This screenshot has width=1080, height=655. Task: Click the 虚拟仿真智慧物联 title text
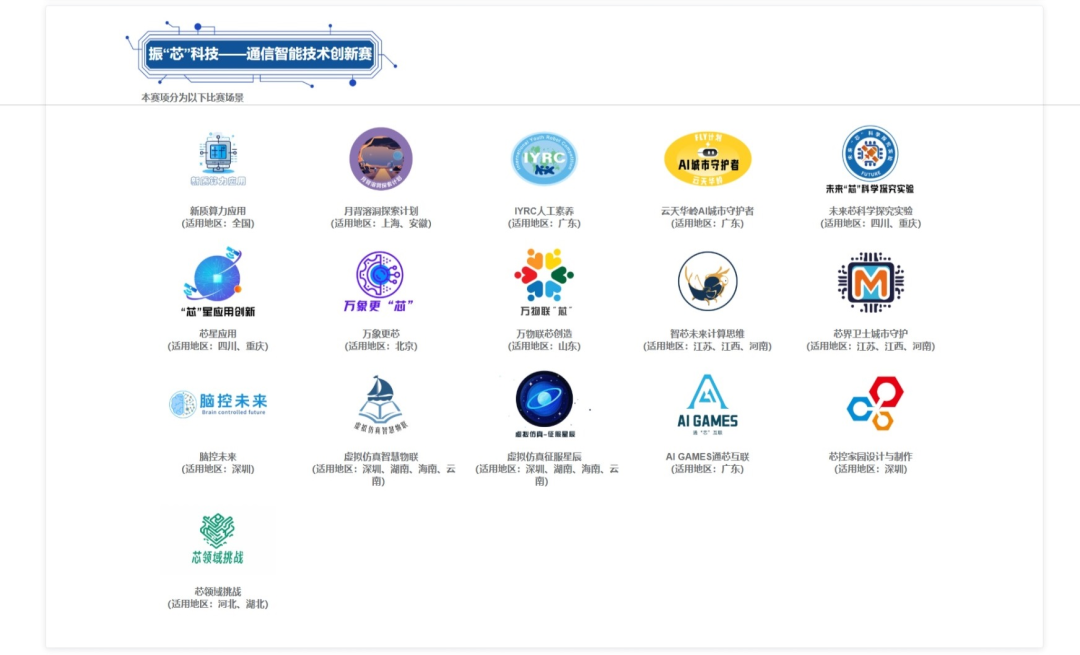381,457
